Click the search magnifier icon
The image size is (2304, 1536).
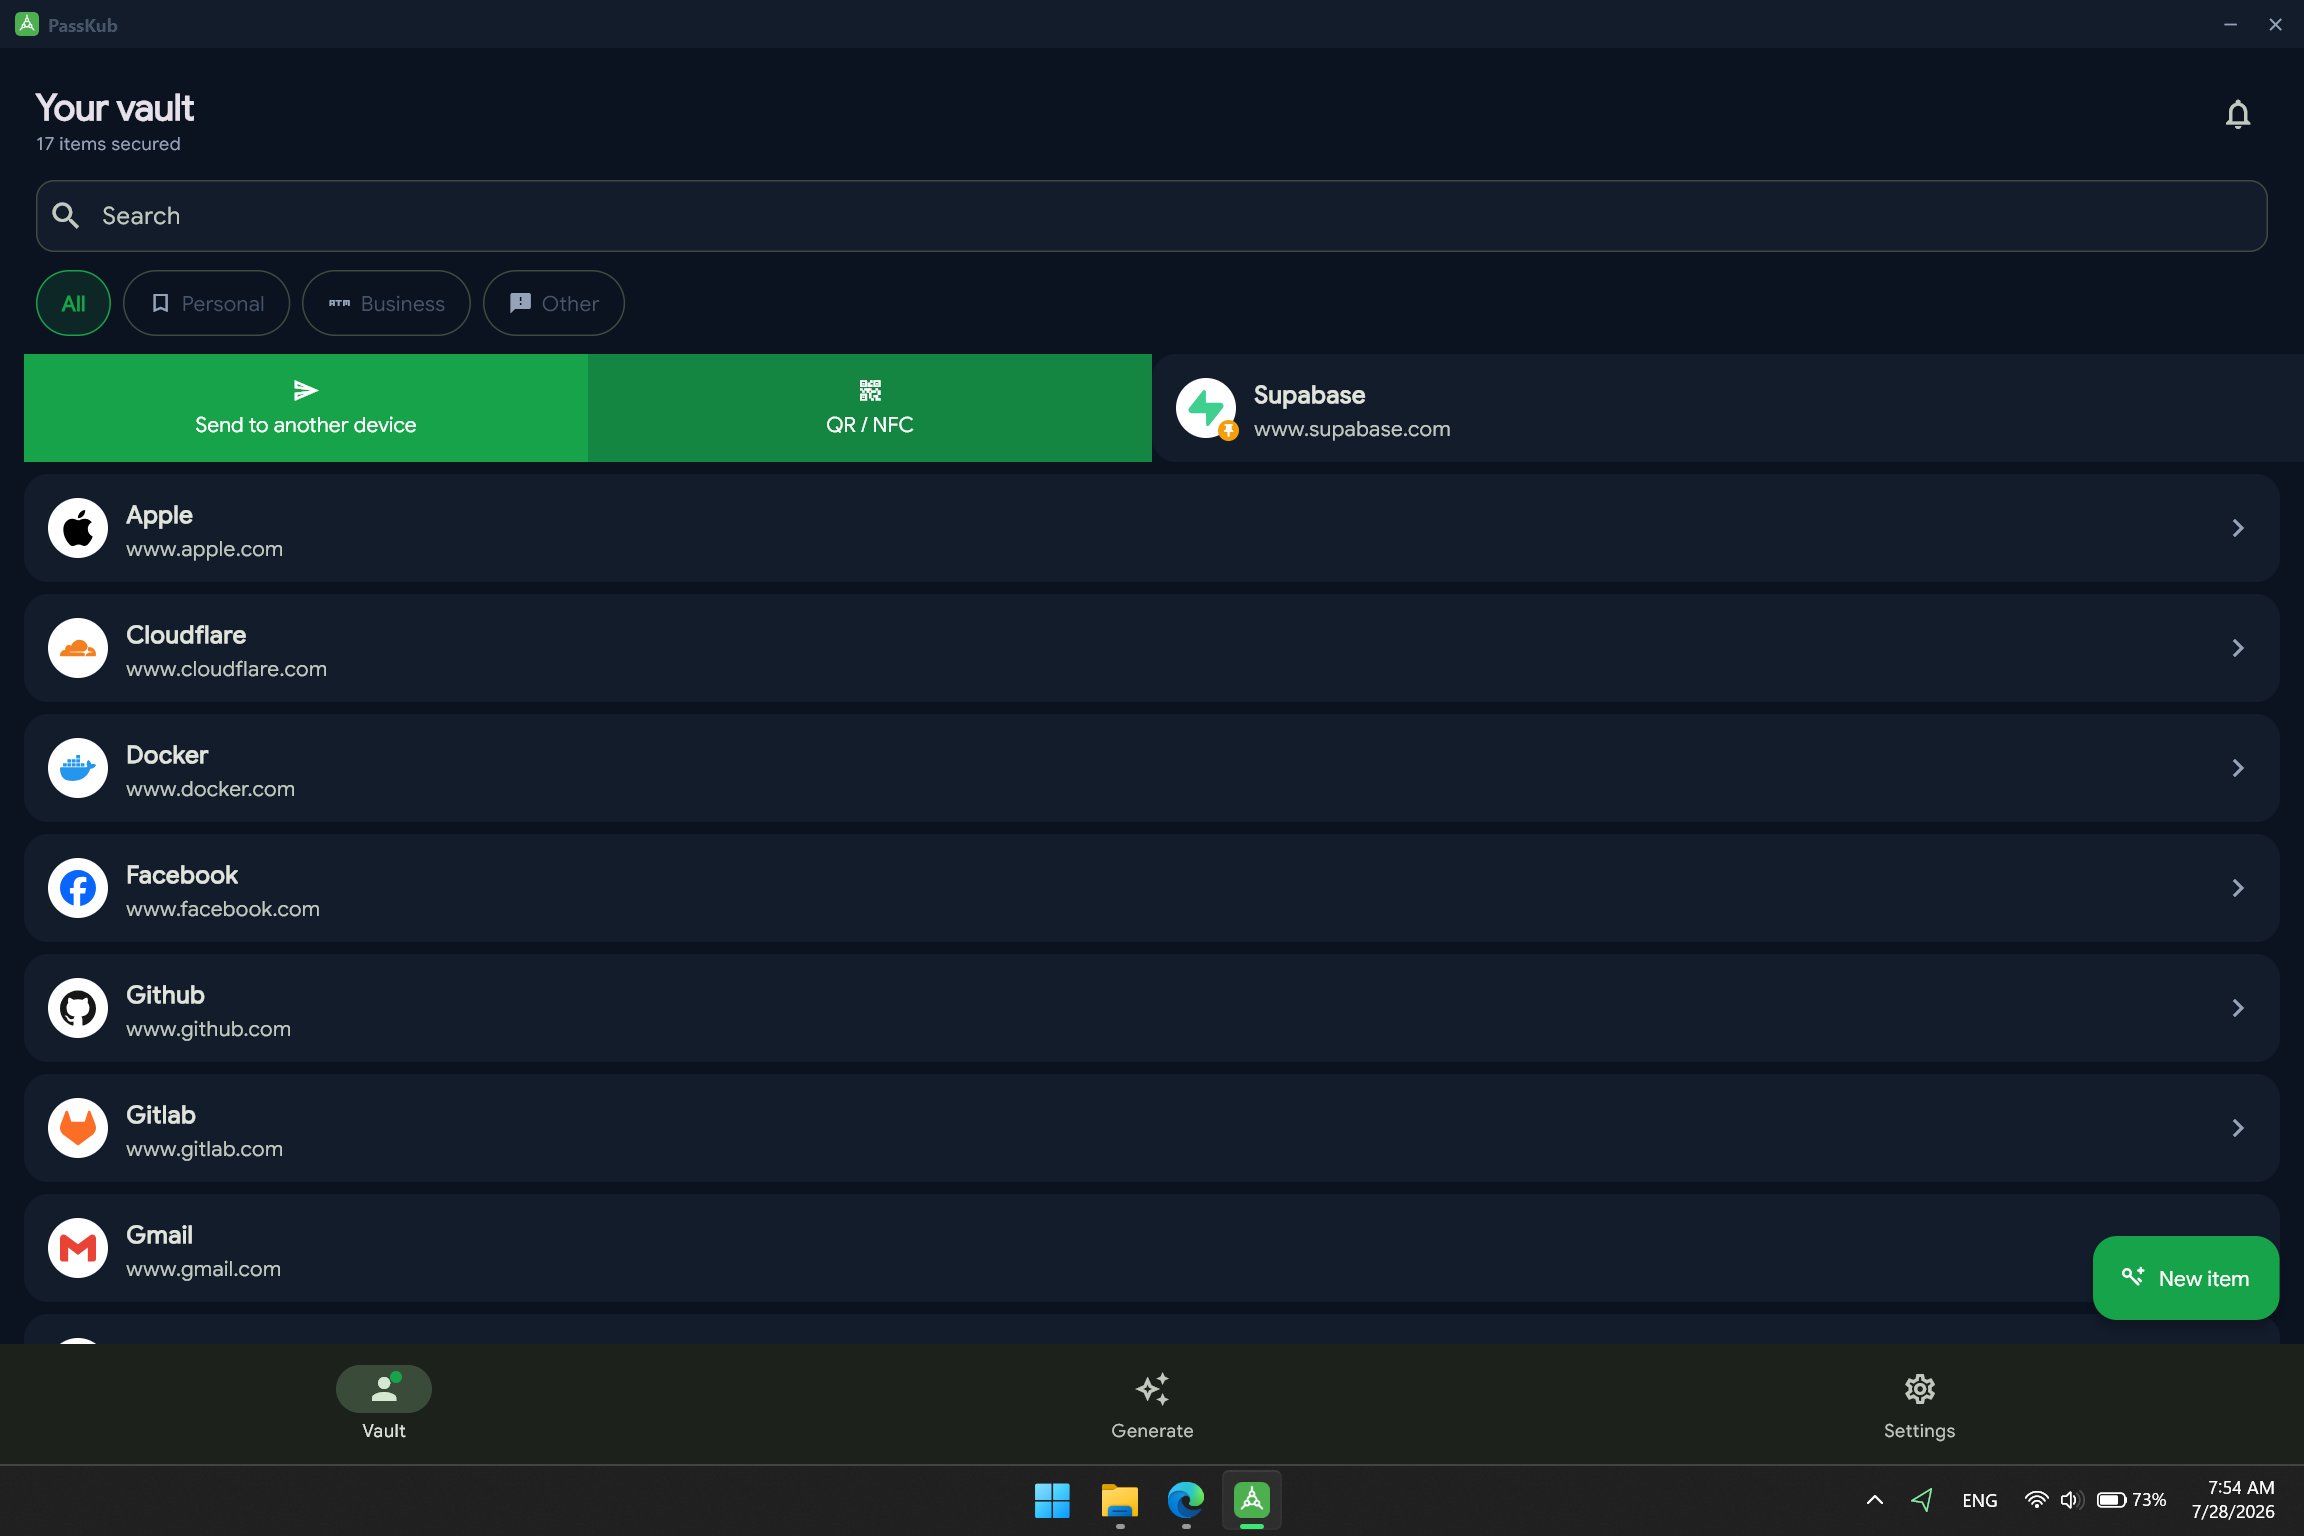point(66,215)
